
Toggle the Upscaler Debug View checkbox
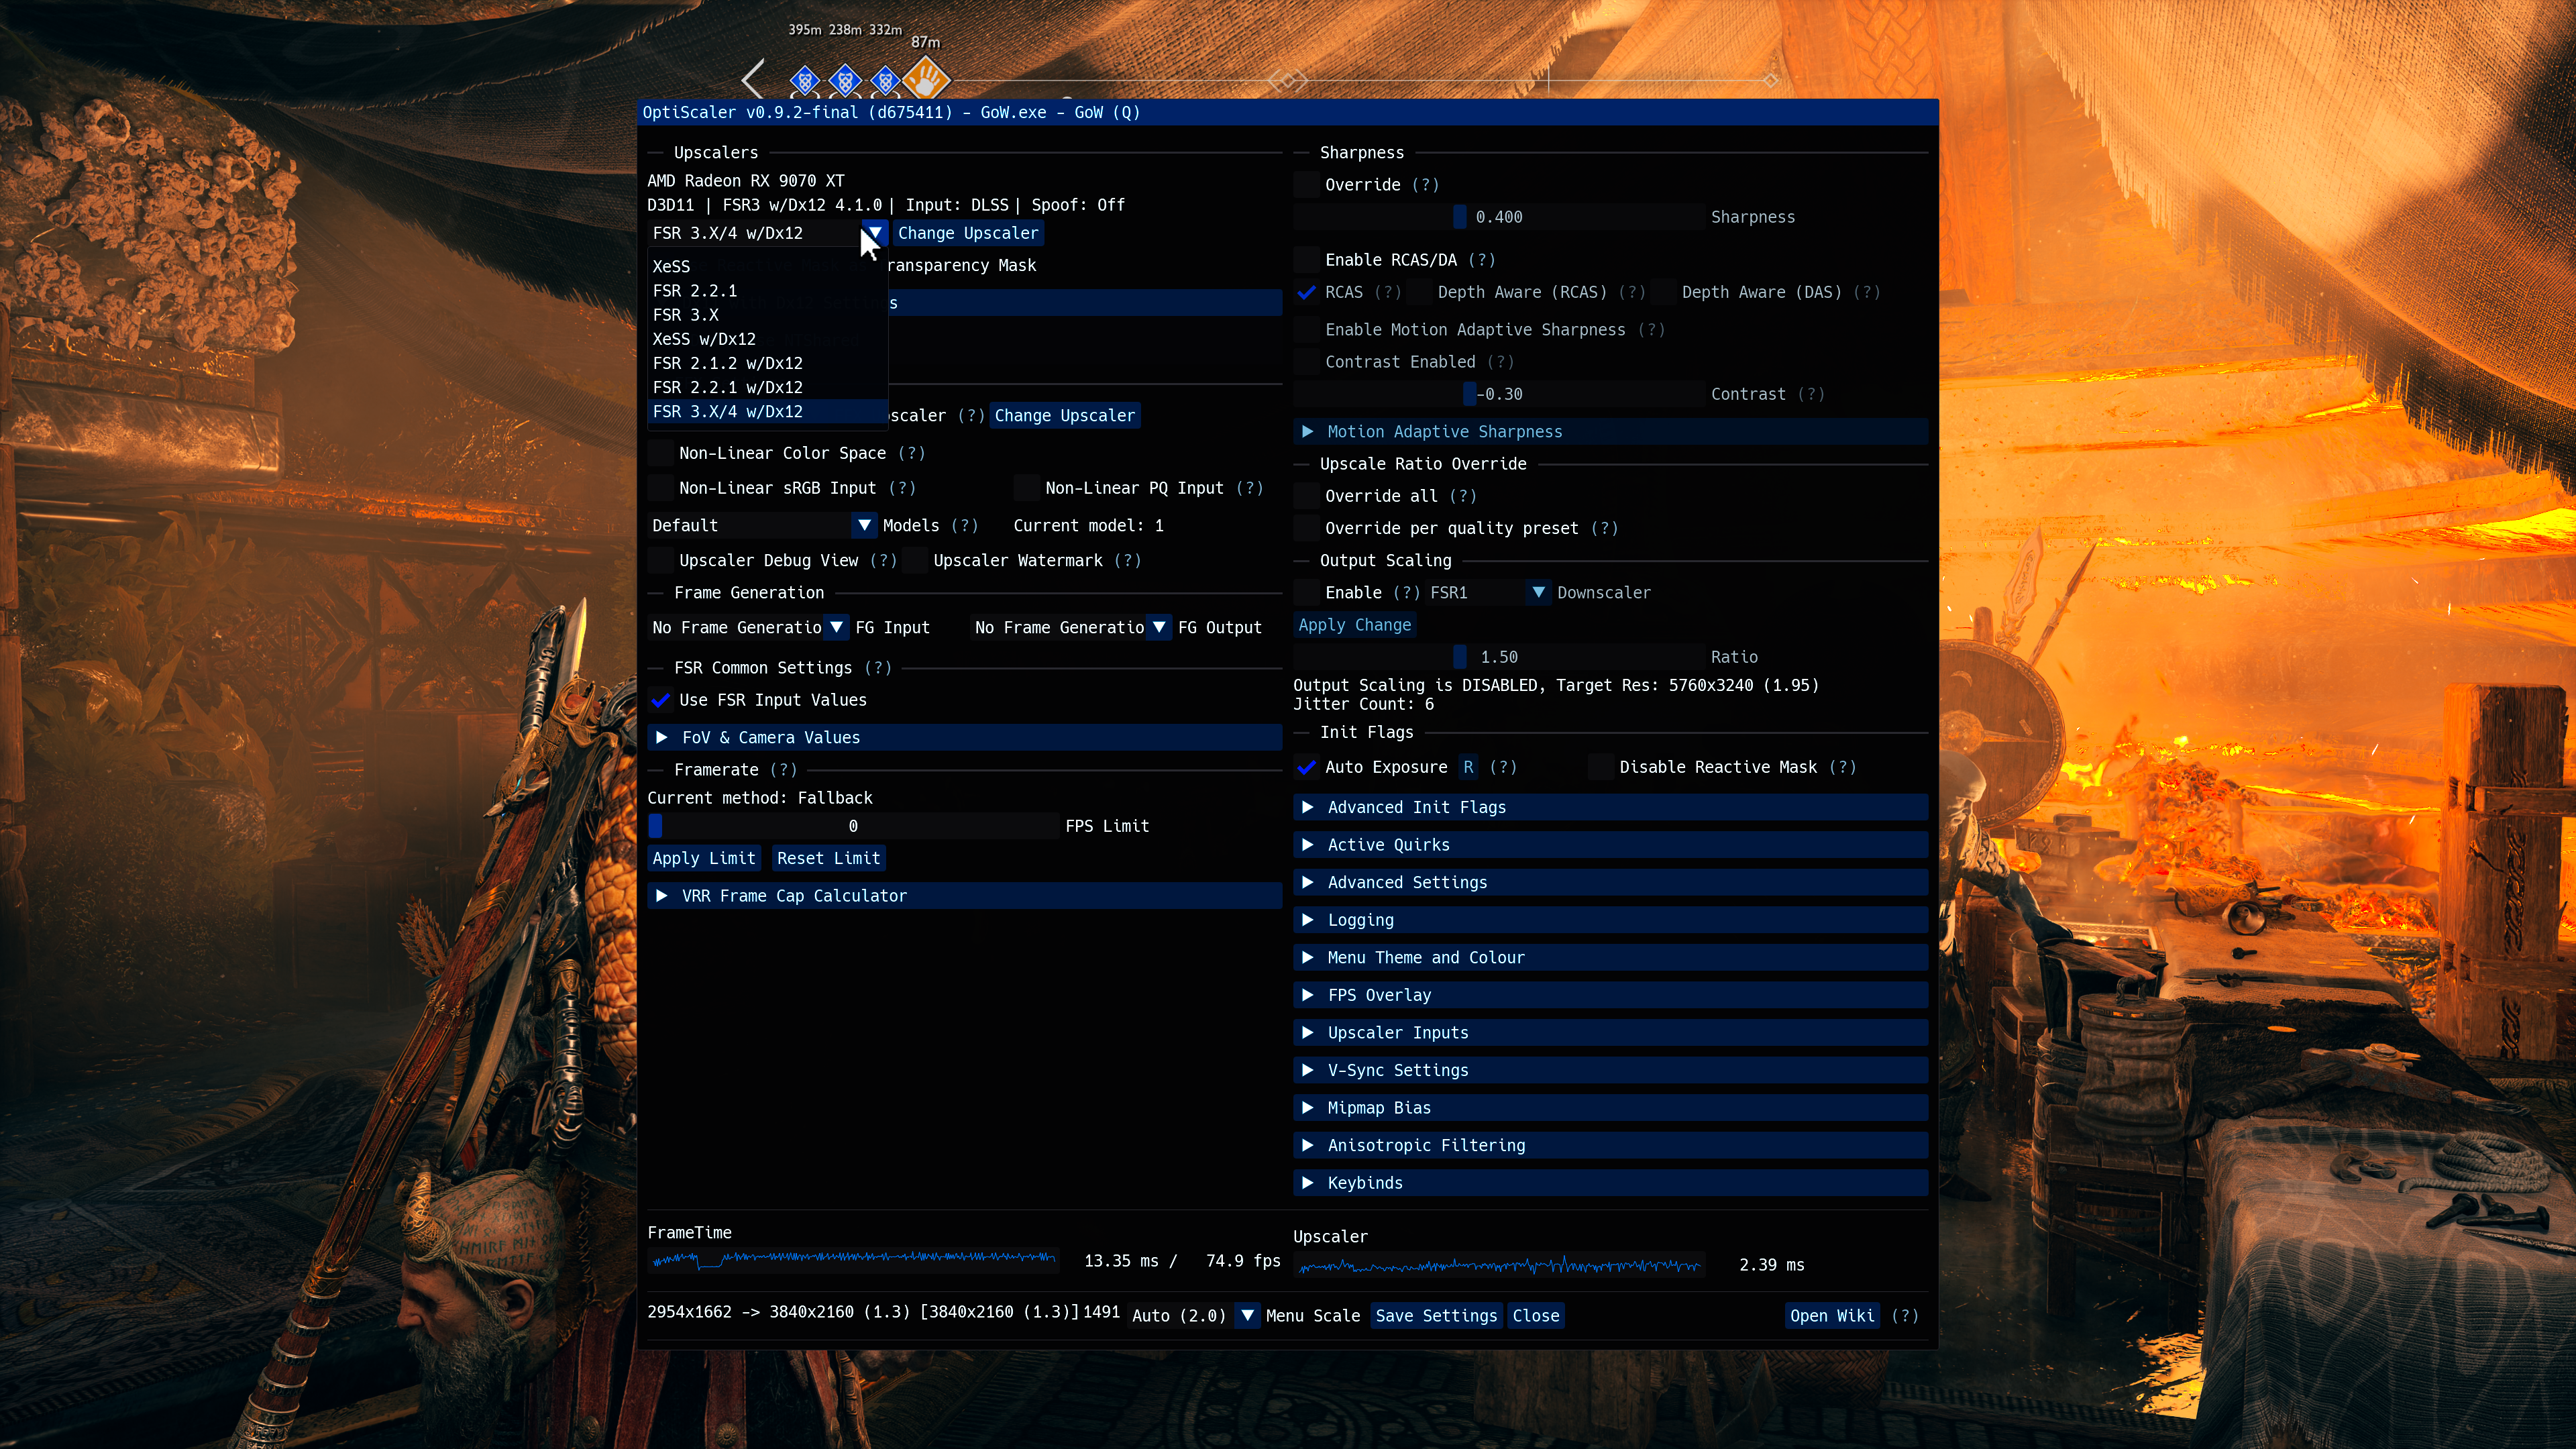(x=660, y=561)
